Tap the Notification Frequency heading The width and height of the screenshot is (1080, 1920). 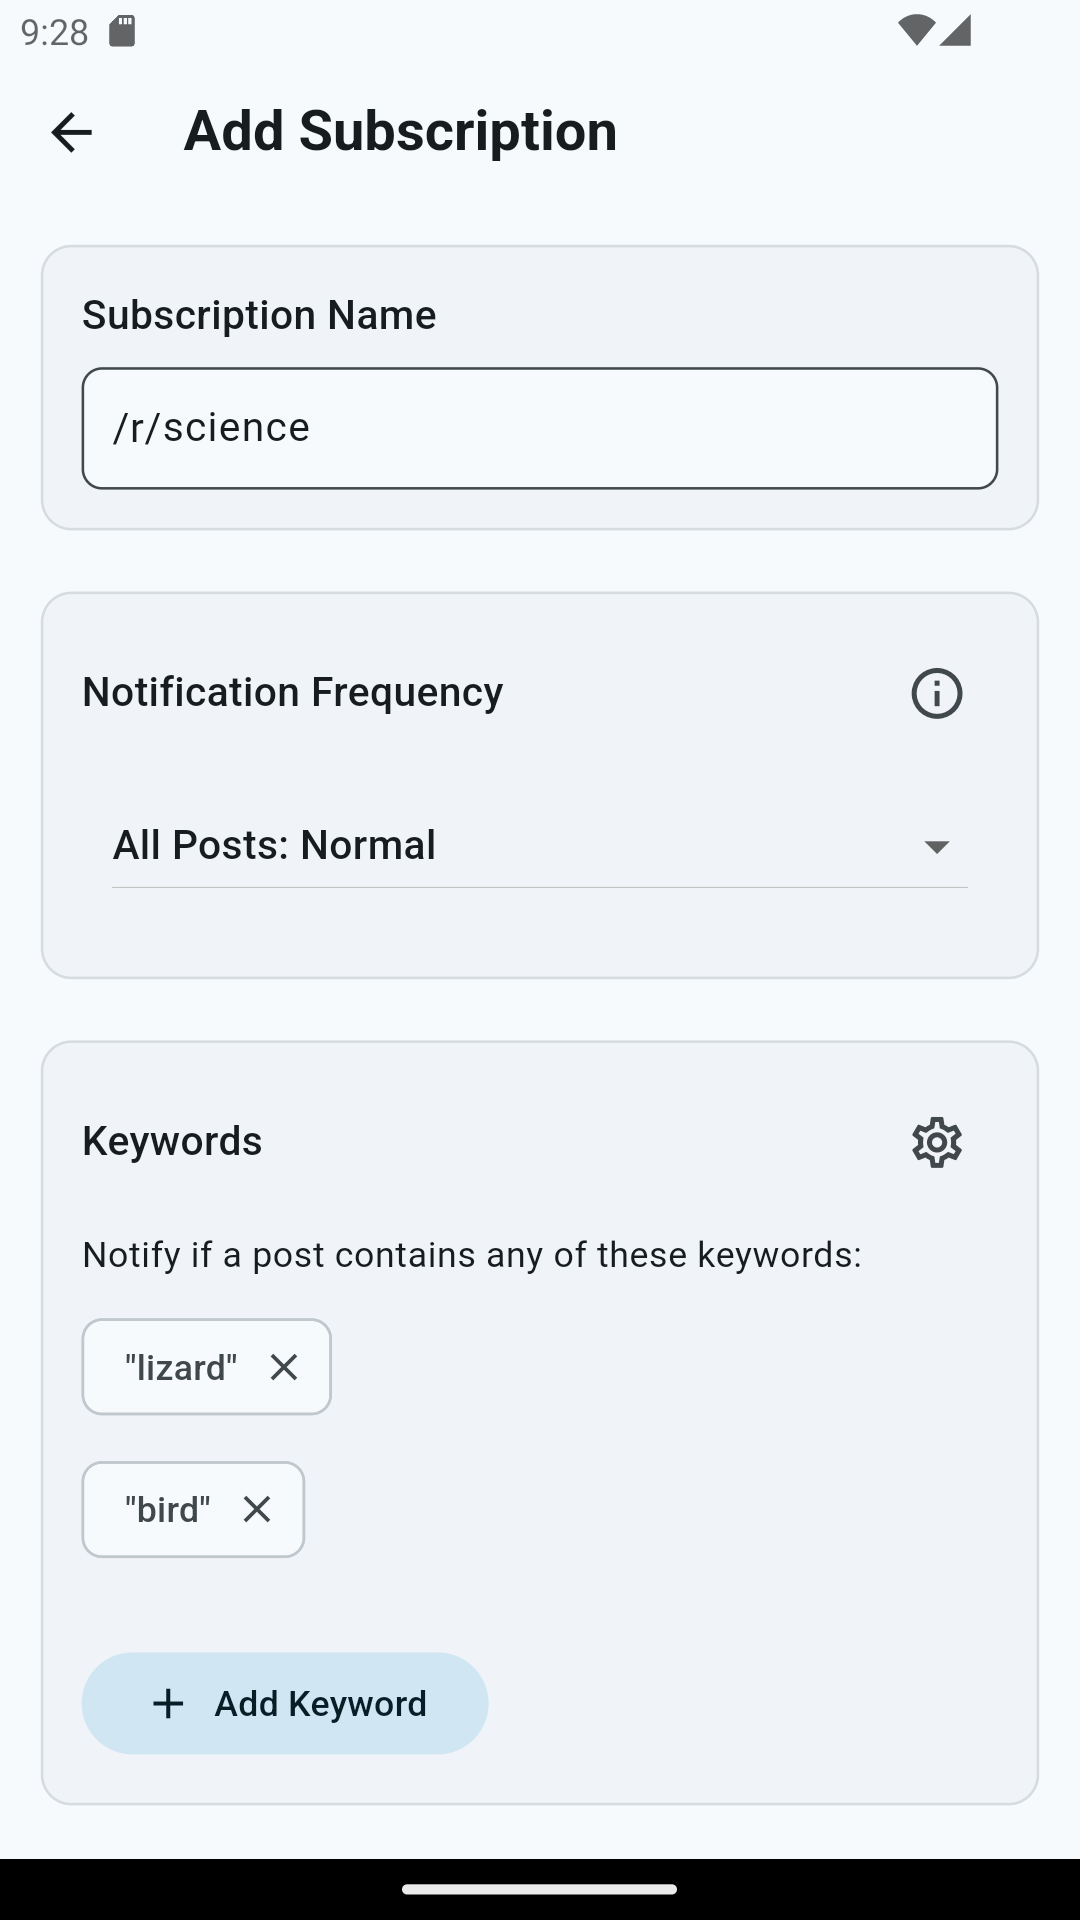tap(292, 692)
